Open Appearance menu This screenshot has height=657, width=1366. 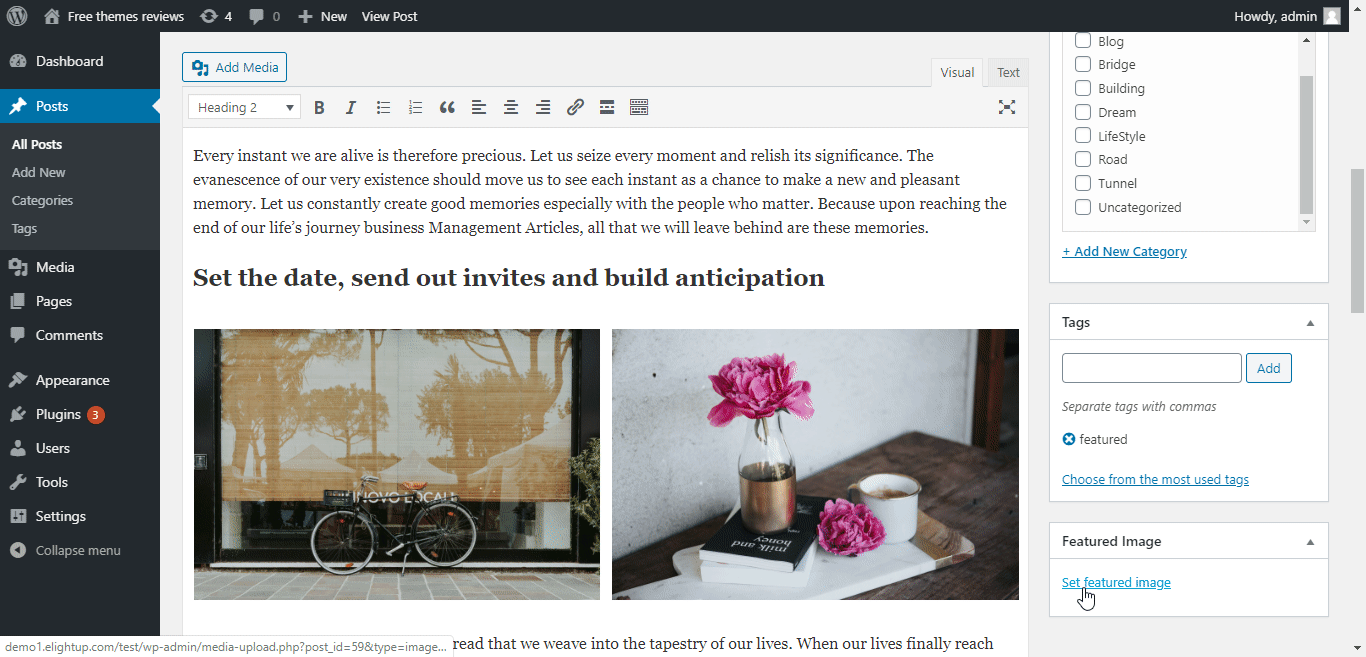coord(80,380)
